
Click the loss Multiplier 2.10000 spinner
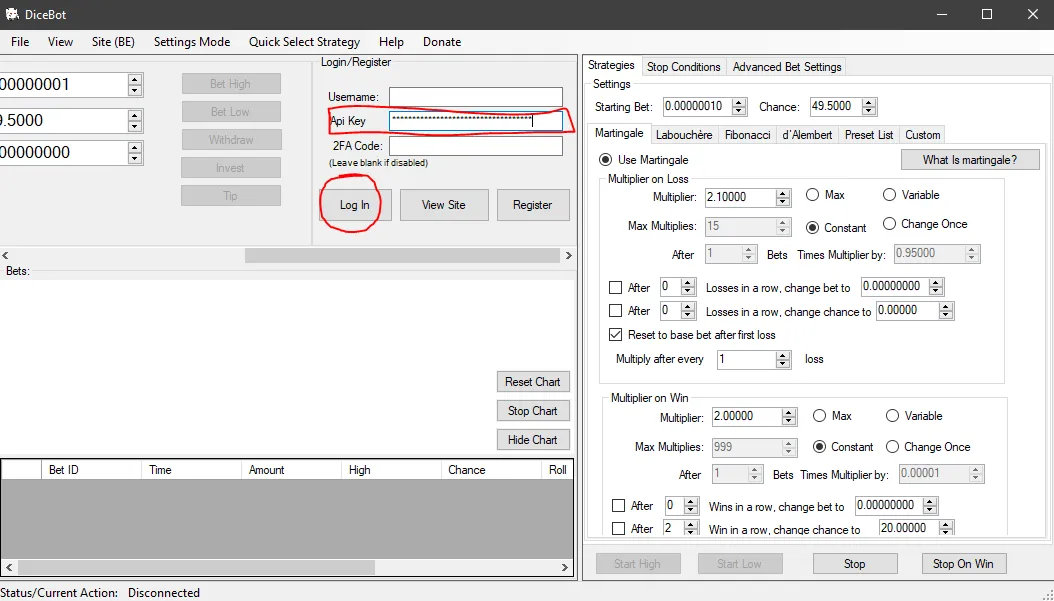[782, 197]
